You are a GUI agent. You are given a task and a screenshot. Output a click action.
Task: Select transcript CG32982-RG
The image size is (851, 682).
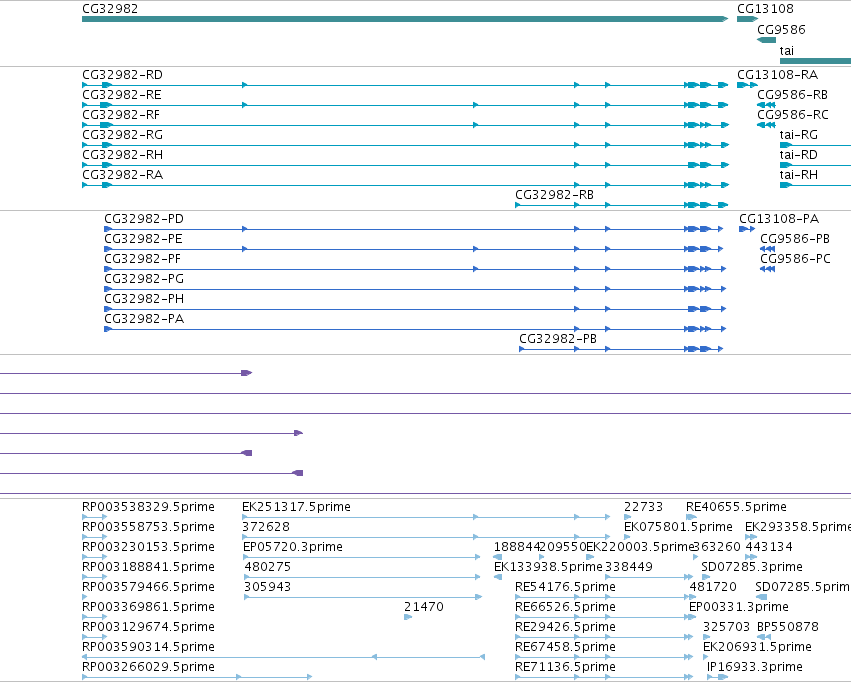pyautogui.click(x=405, y=145)
